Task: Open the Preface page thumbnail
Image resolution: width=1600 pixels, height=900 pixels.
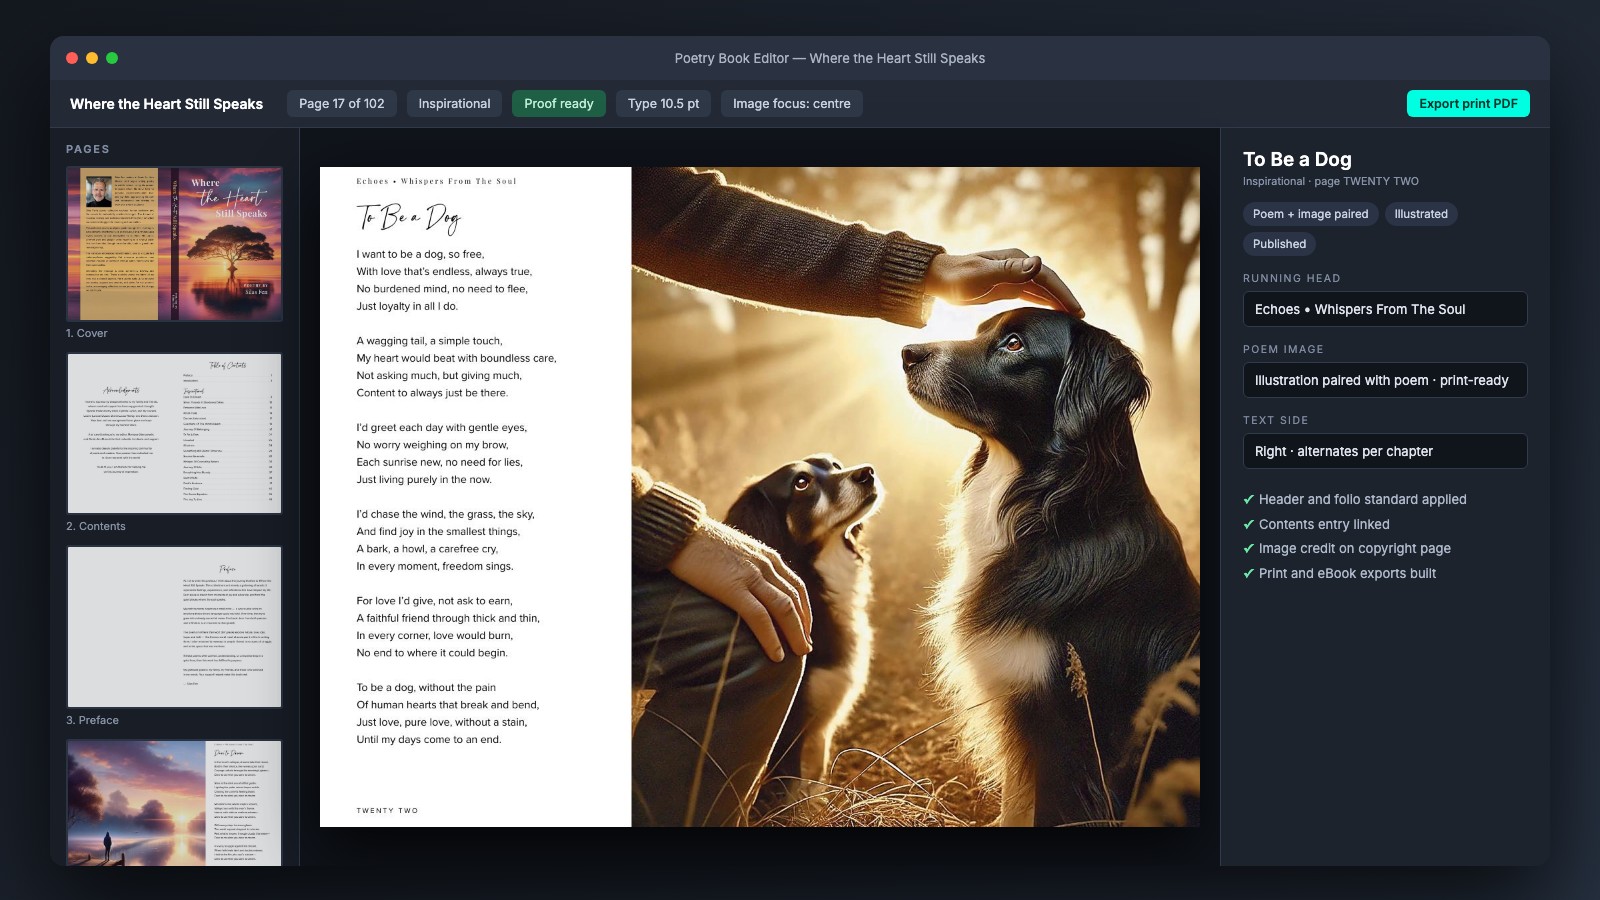Action: pos(175,627)
